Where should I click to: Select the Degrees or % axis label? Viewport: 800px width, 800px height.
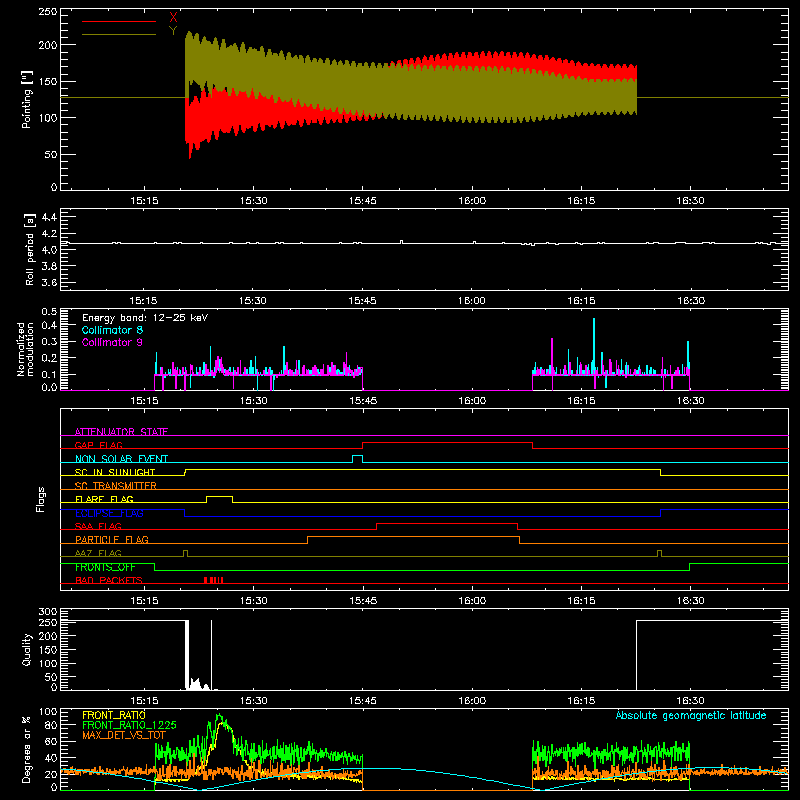click(x=27, y=749)
